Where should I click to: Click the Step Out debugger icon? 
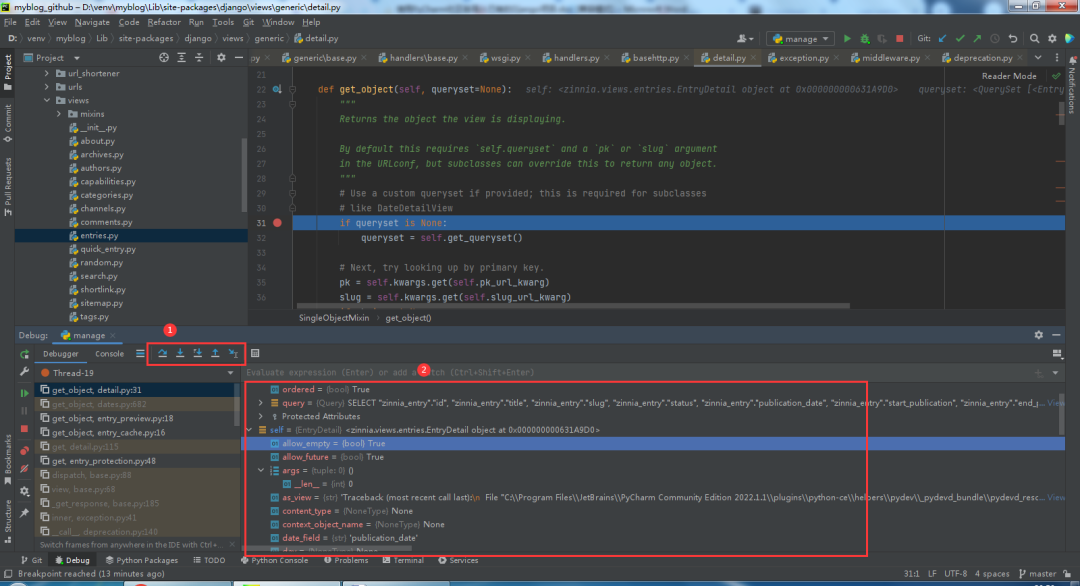pyautogui.click(x=215, y=353)
